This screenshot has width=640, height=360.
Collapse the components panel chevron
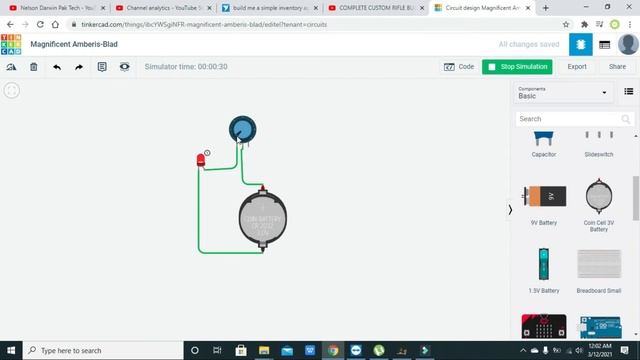point(510,210)
